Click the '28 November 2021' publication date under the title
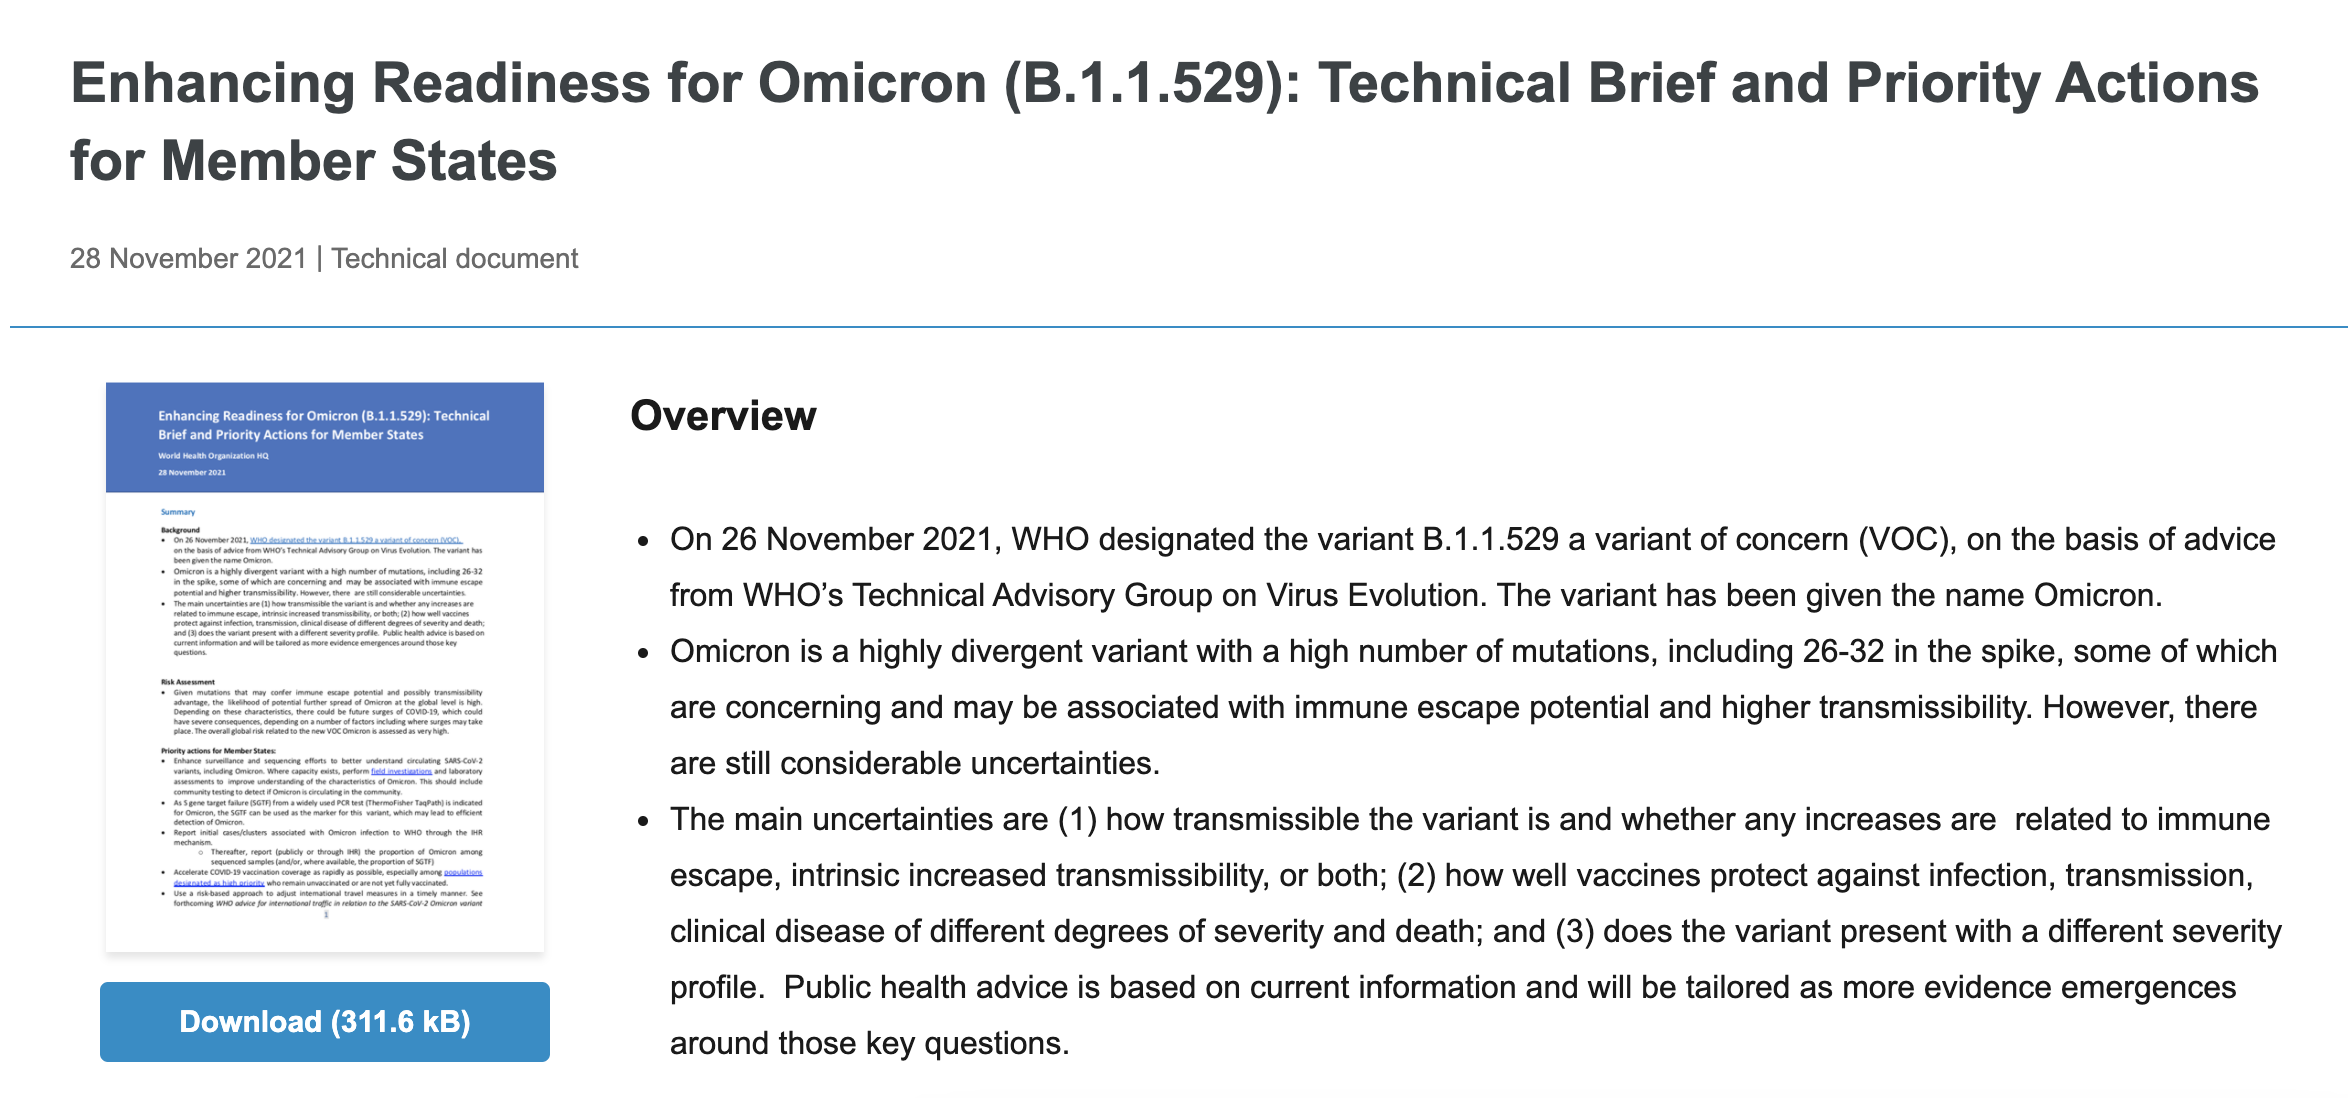This screenshot has width=2348, height=1098. pyautogui.click(x=188, y=259)
